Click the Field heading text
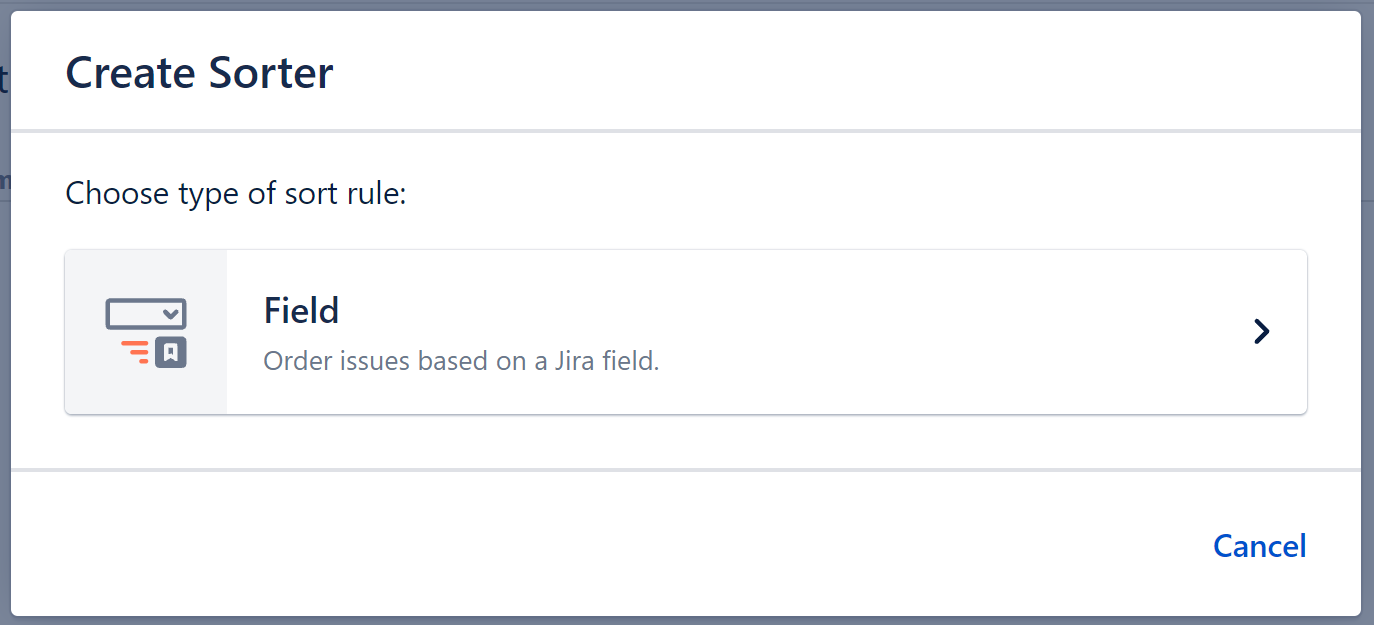Image resolution: width=1374 pixels, height=625 pixels. (x=300, y=310)
